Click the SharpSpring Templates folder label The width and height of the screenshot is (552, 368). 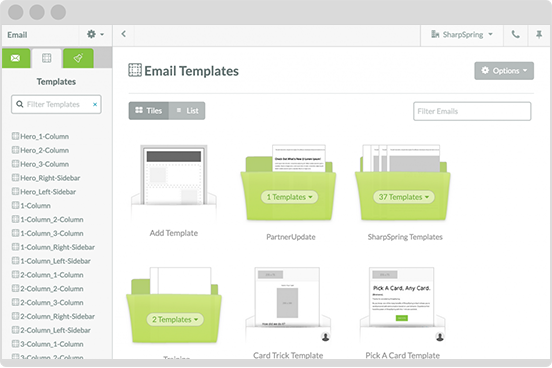(x=405, y=237)
